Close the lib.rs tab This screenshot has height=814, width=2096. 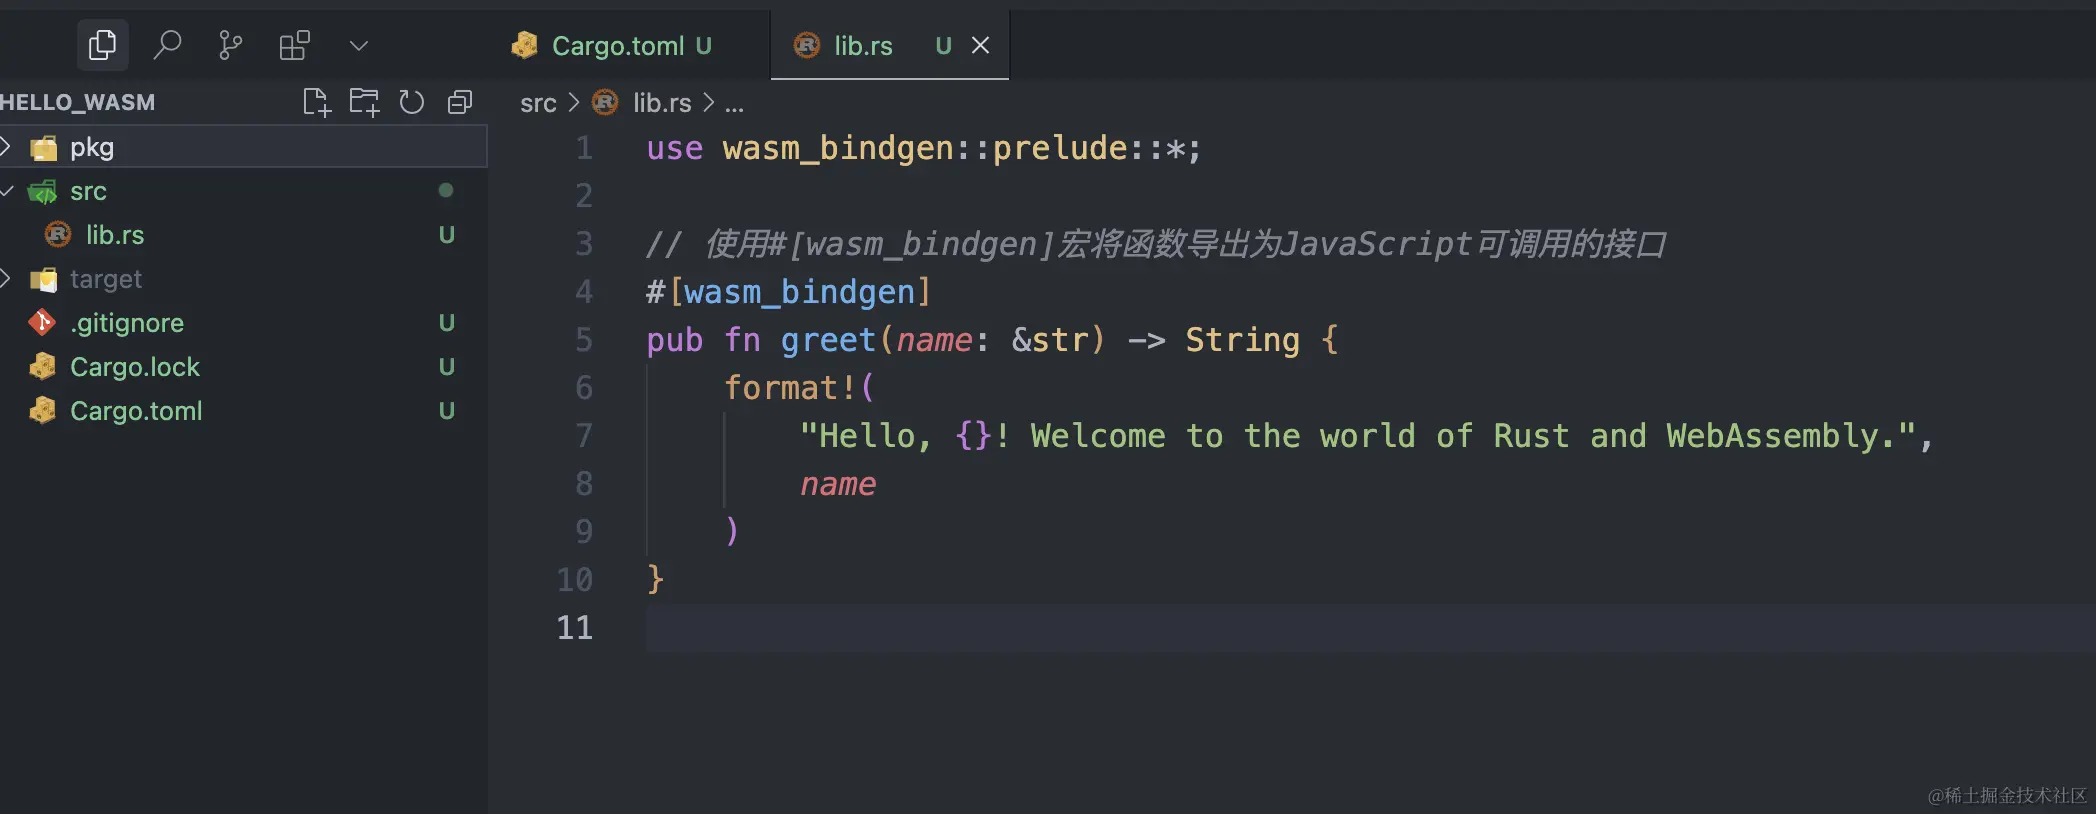click(981, 45)
